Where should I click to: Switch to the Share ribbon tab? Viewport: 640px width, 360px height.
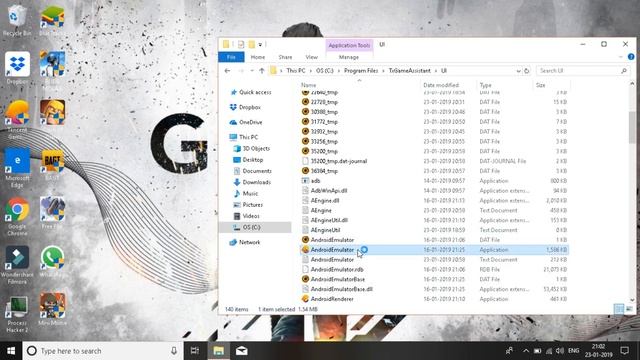[285, 57]
